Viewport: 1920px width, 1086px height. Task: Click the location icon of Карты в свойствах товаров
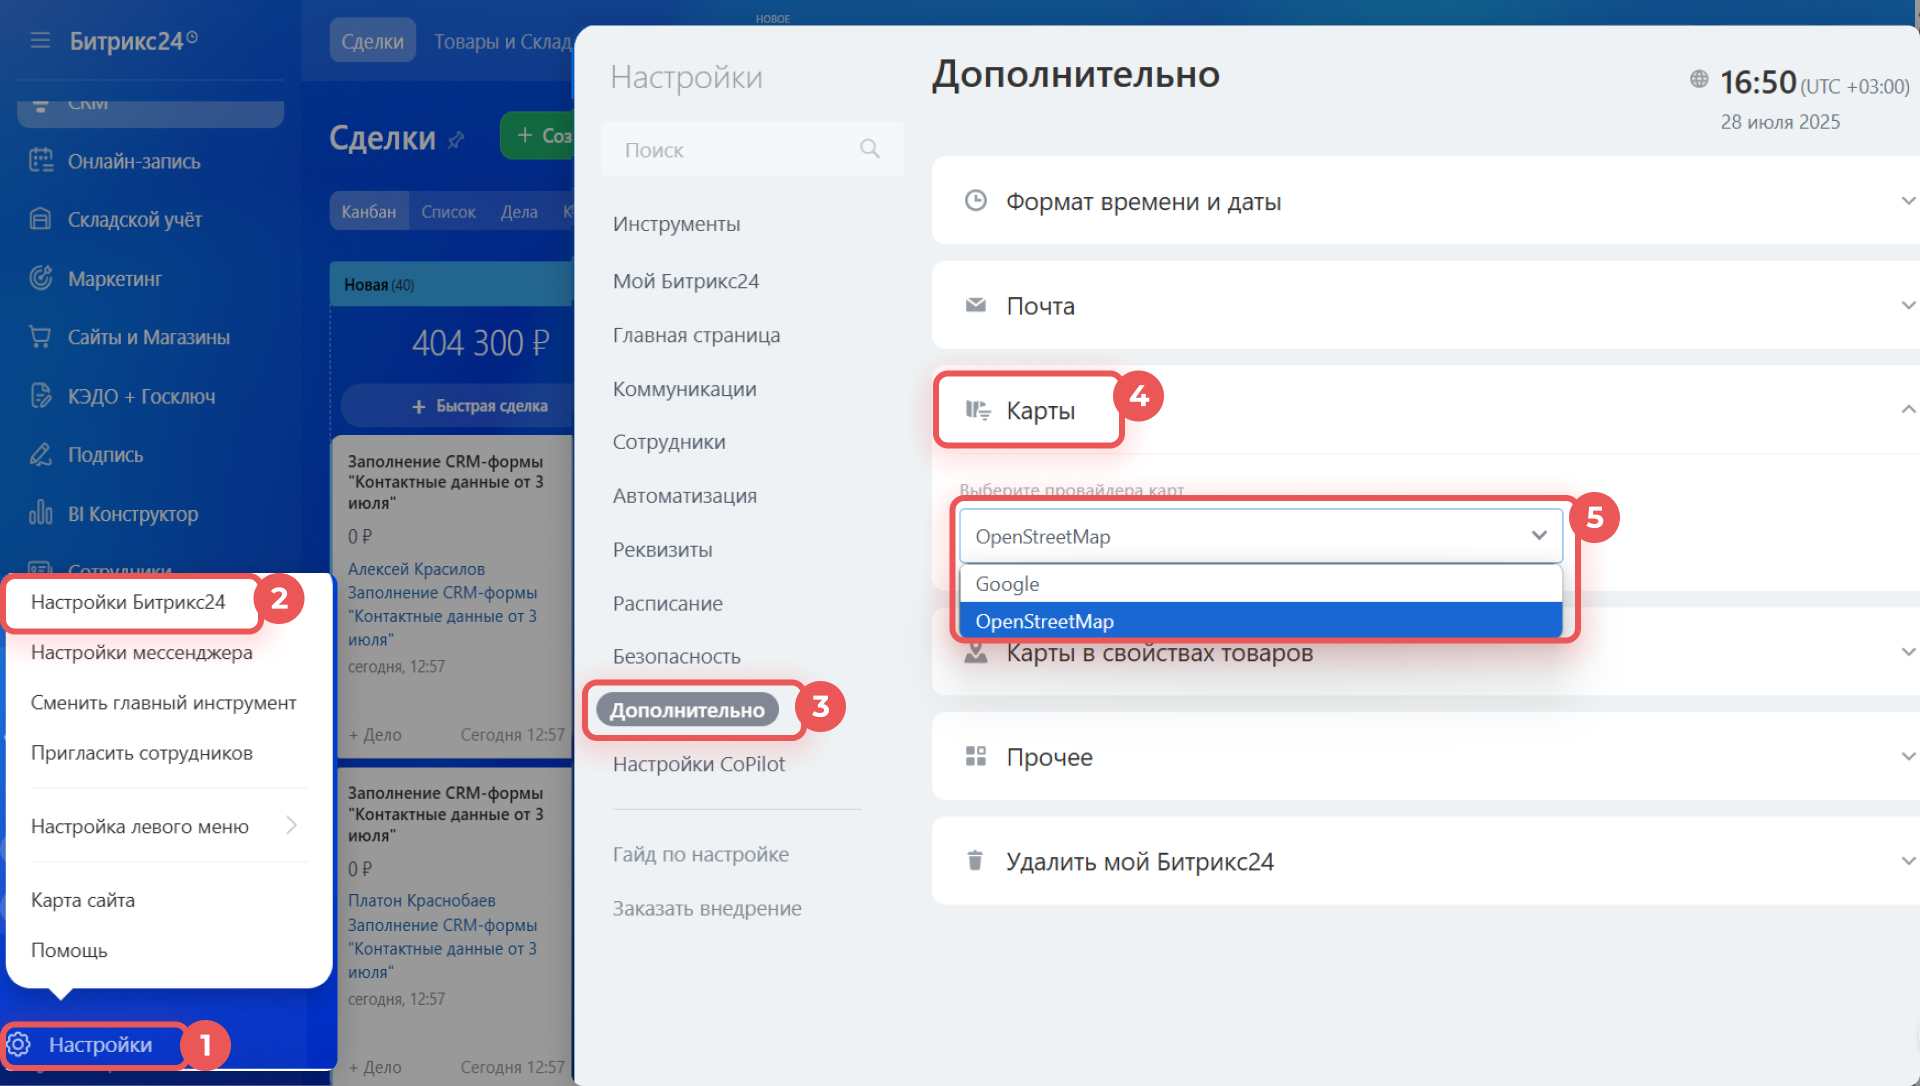click(x=976, y=654)
